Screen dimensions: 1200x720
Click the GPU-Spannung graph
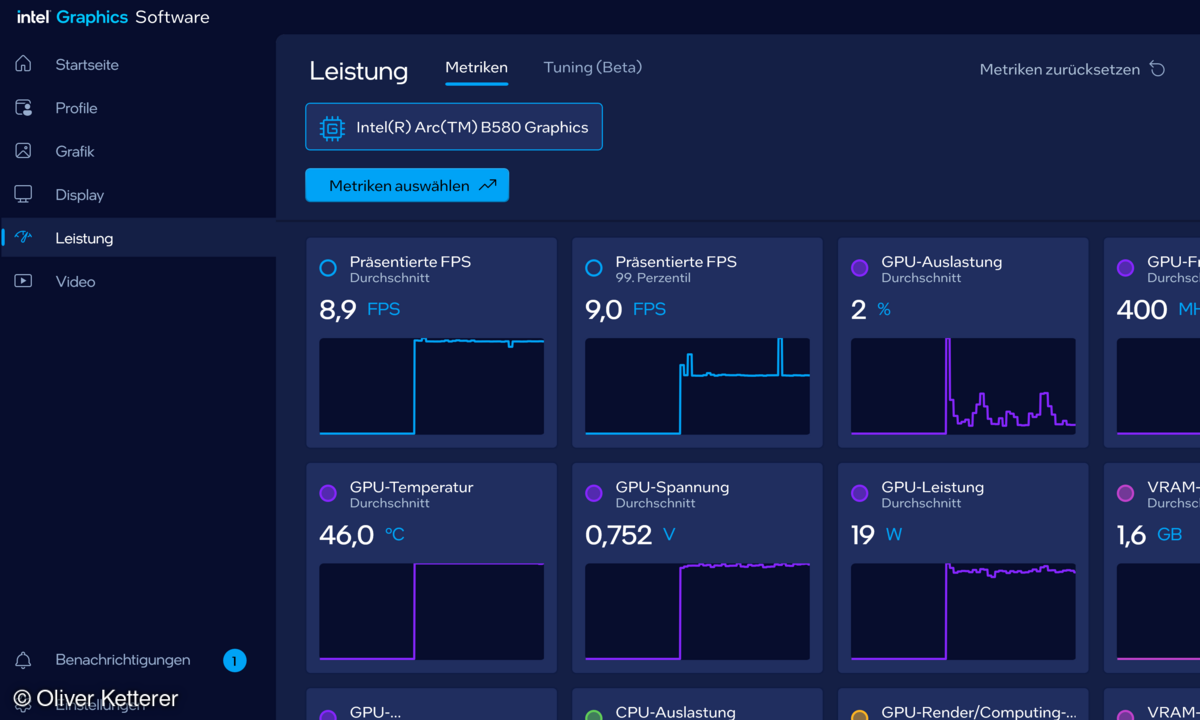click(697, 611)
